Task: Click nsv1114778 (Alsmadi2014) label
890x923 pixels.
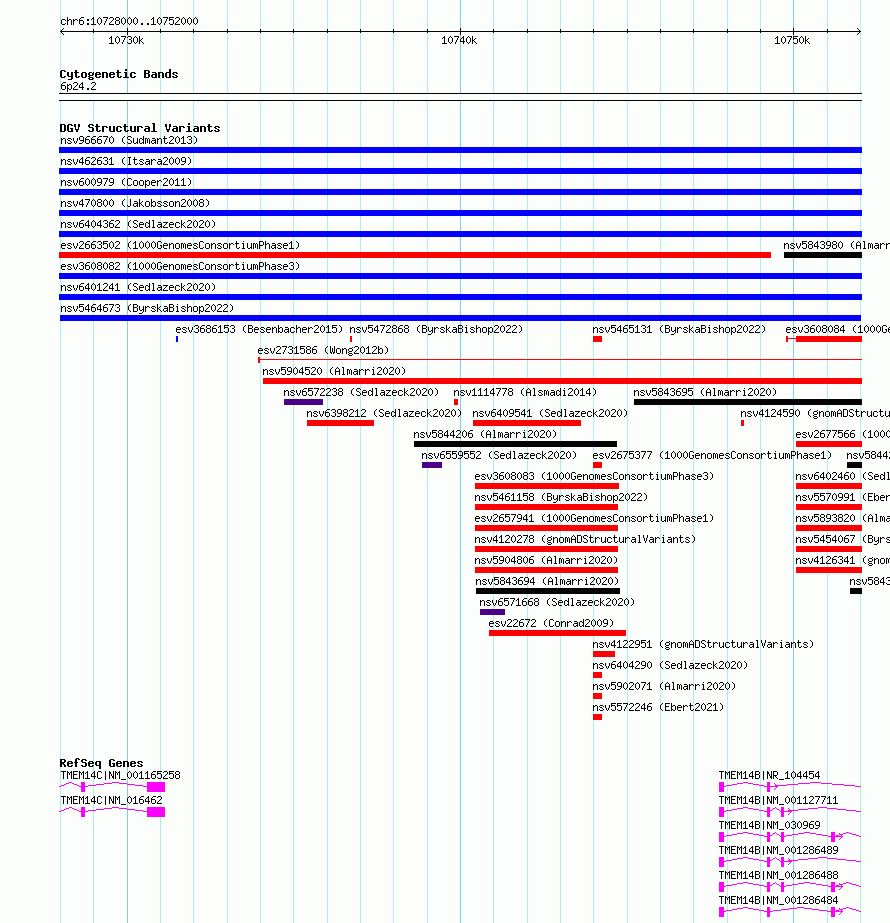Action: 525,392
